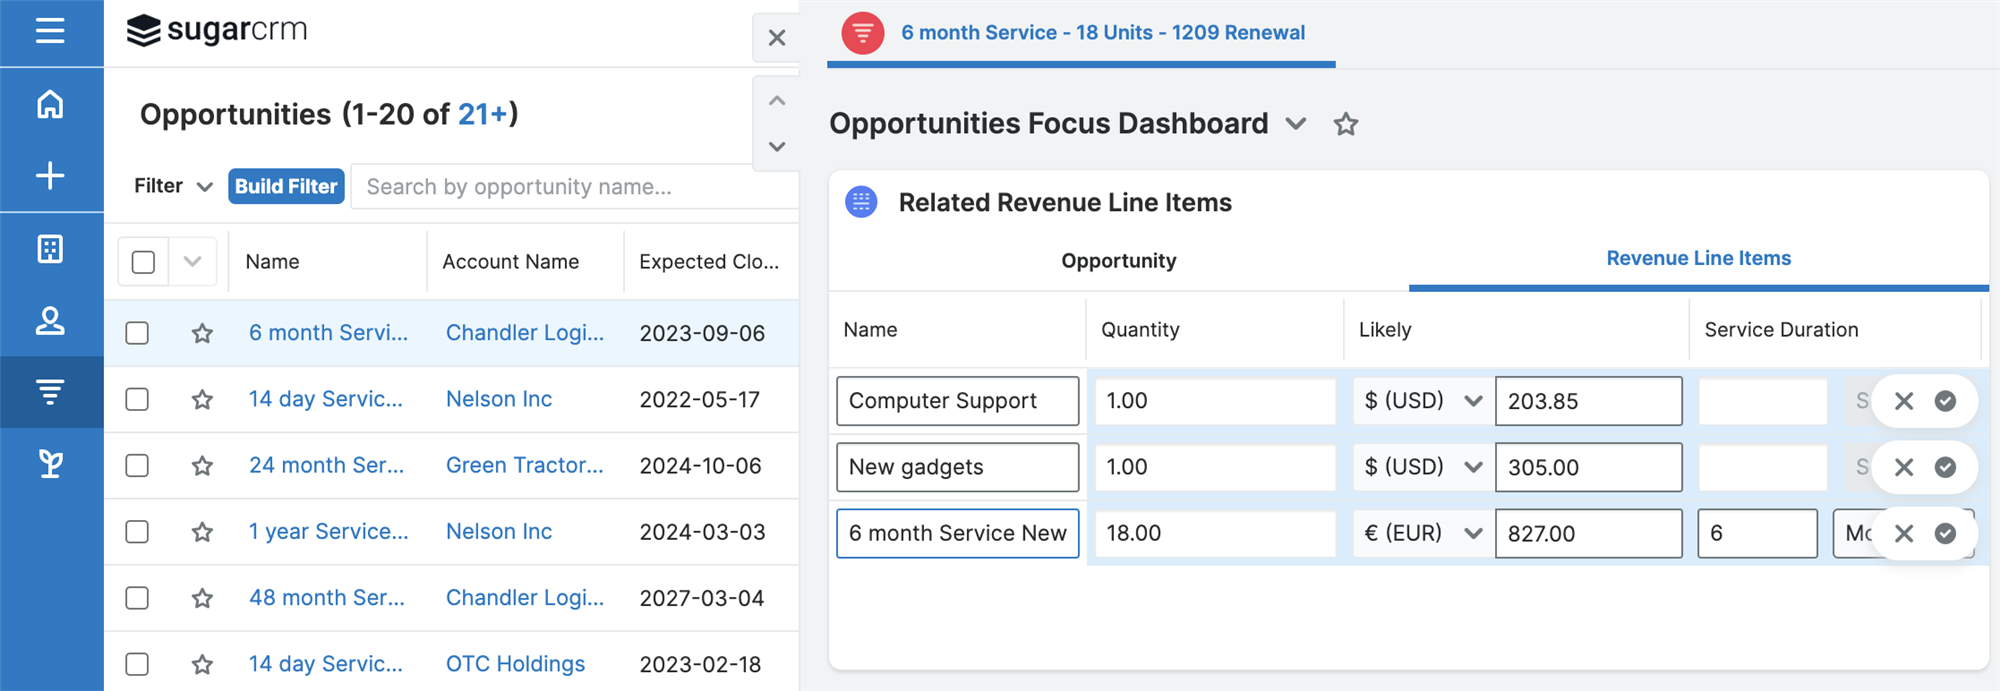Select the 24 month Service row checkbox

pyautogui.click(x=137, y=466)
